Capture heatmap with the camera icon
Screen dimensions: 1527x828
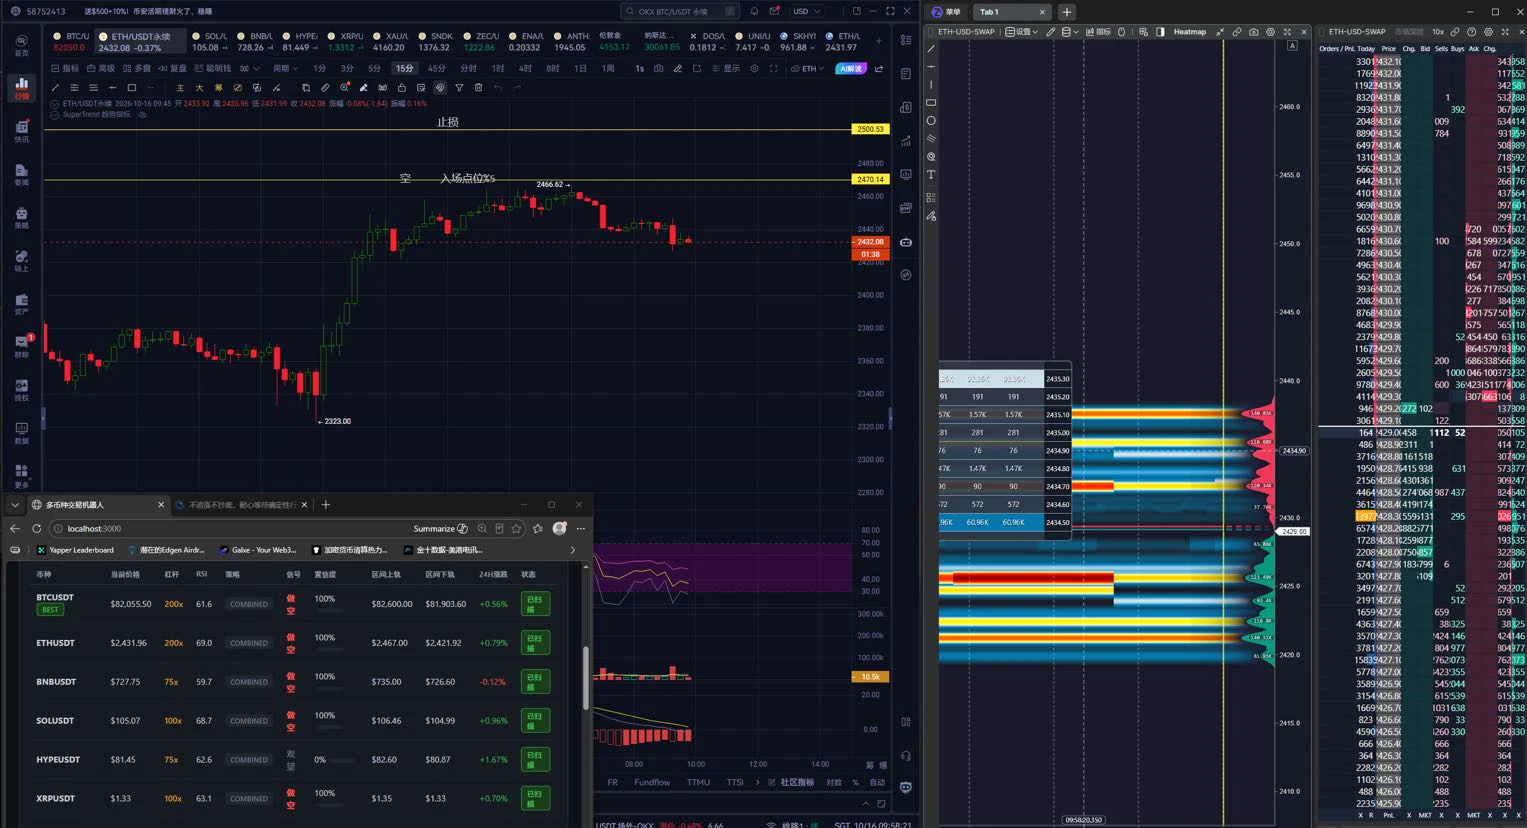pos(1254,32)
